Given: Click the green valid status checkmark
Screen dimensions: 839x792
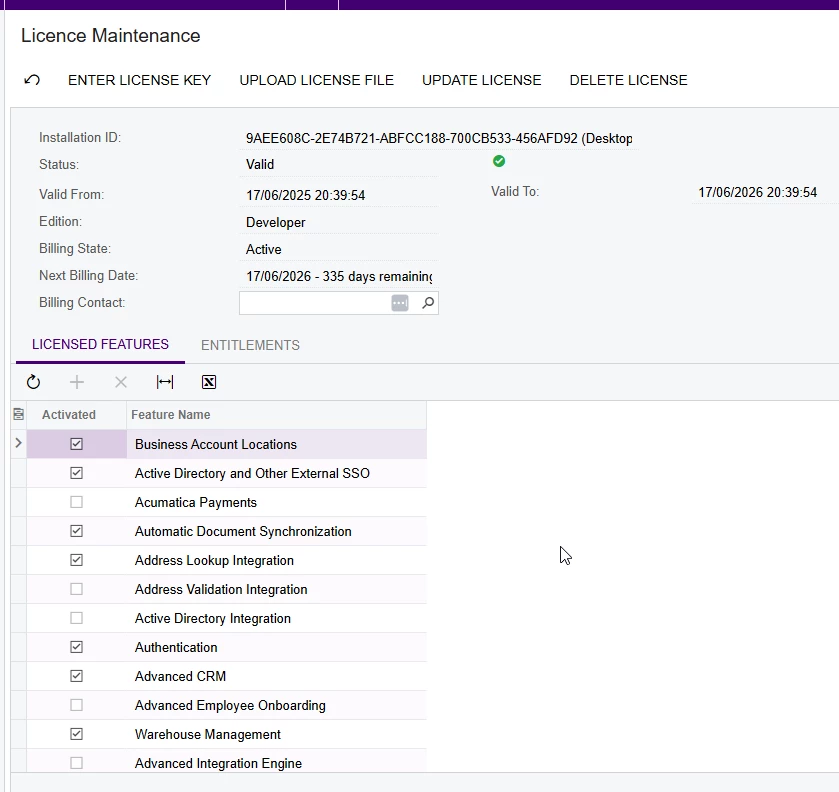Looking at the screenshot, I should tap(499, 161).
